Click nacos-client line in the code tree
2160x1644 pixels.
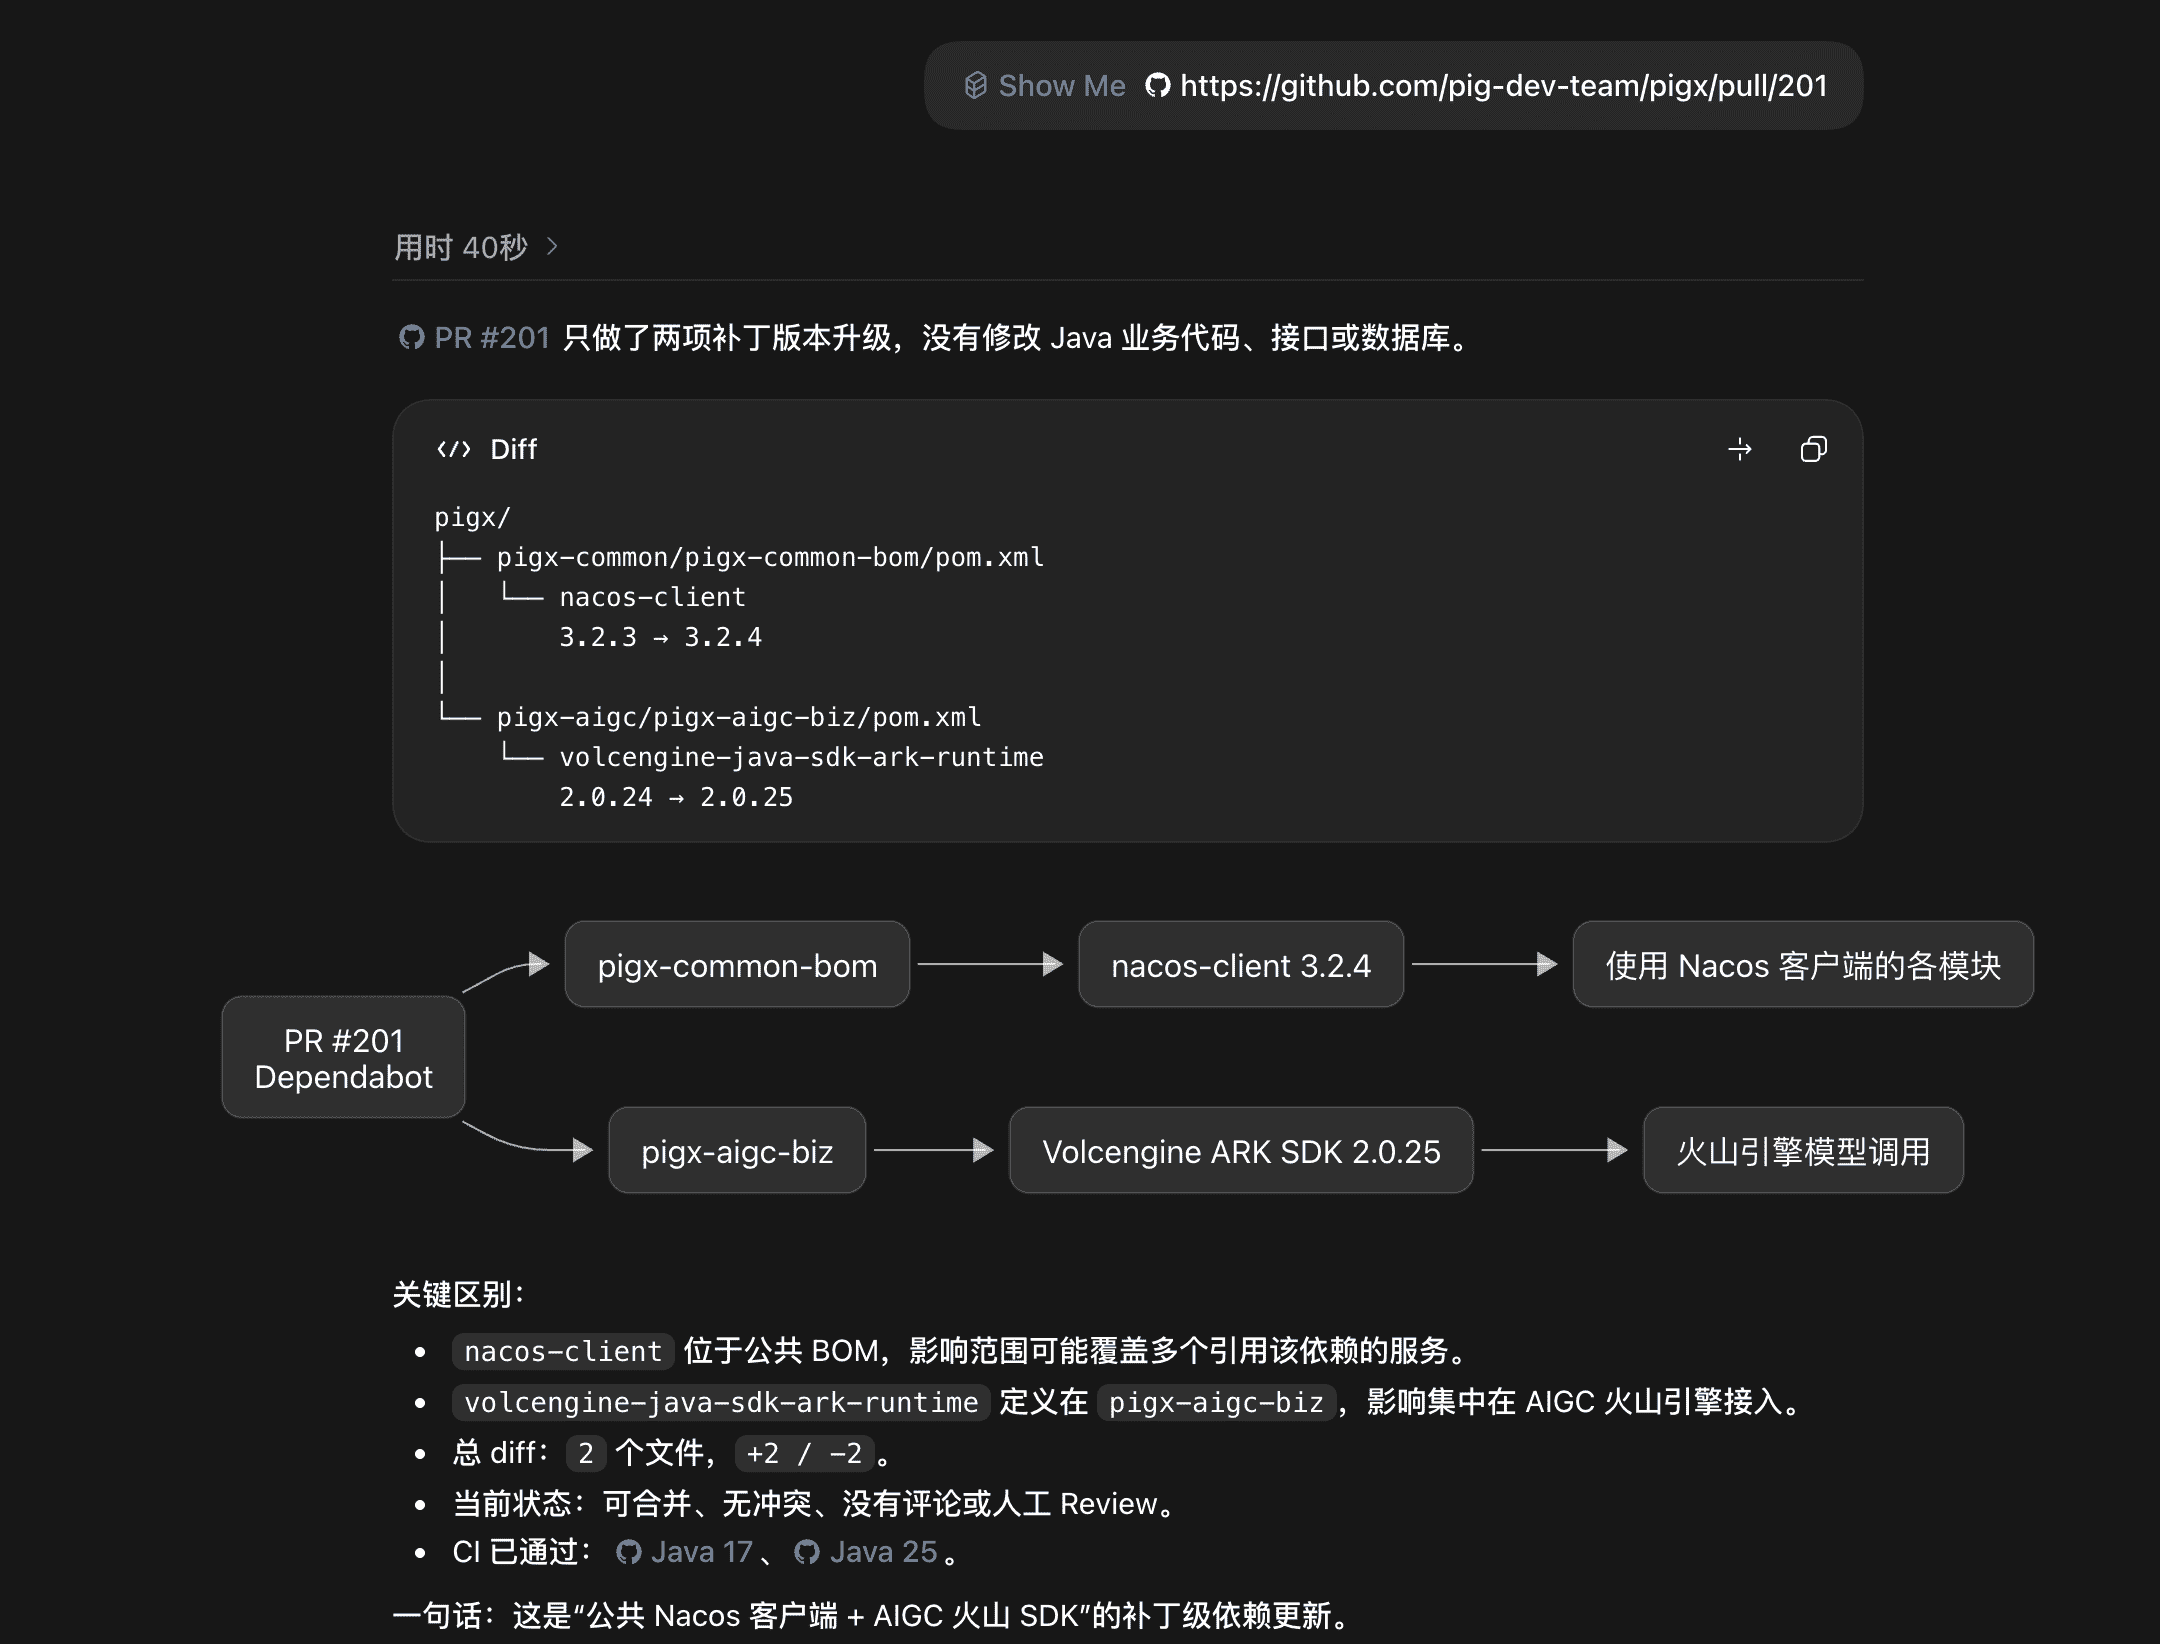[x=652, y=597]
